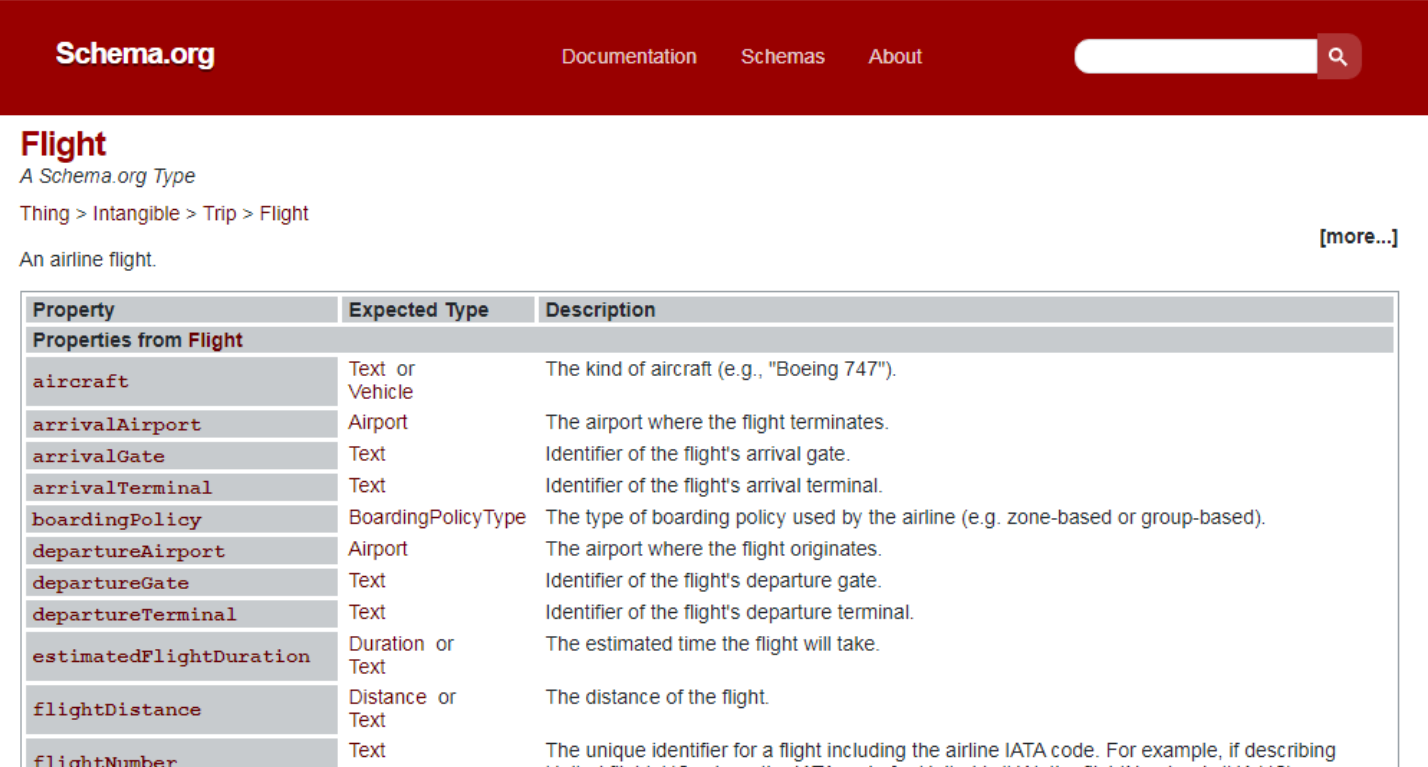The height and width of the screenshot is (767, 1428).
Task: Click the Flight page heading
Action: (x=63, y=144)
